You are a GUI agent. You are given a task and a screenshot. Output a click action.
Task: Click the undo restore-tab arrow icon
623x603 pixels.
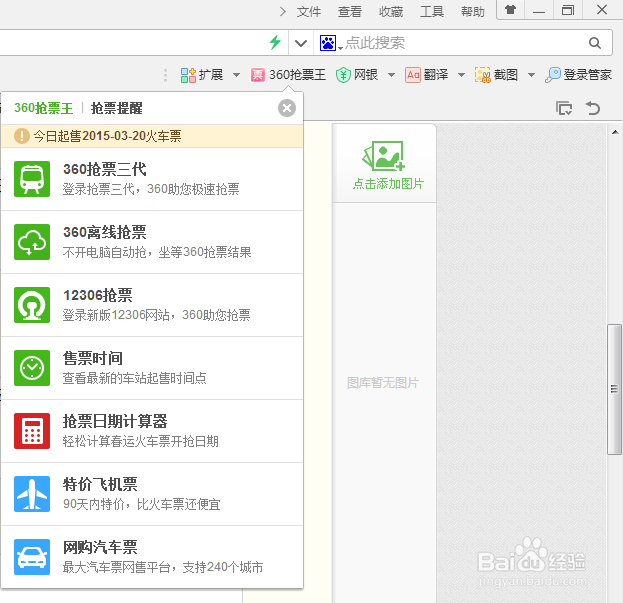pos(592,108)
